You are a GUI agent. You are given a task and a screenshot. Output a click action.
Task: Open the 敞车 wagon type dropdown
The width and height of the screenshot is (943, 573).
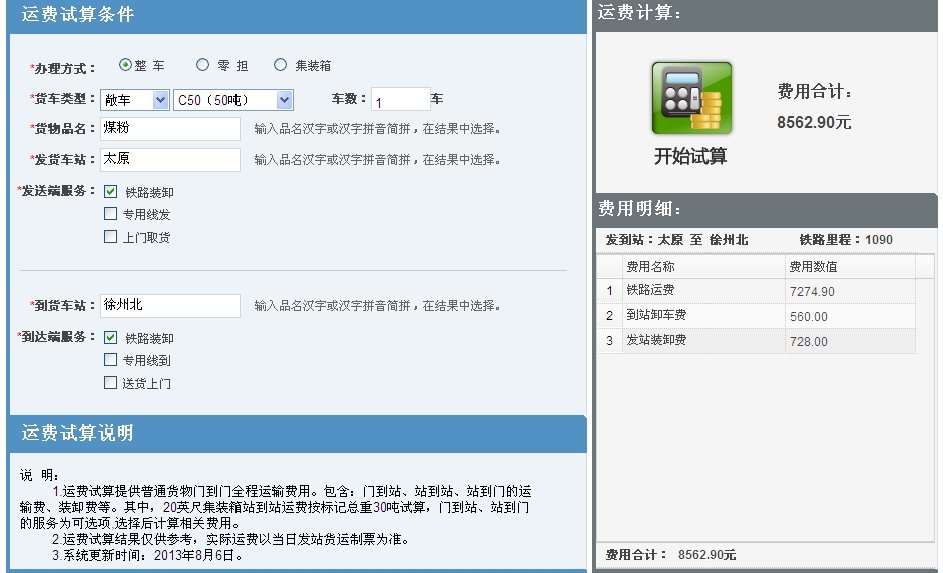[x=134, y=100]
